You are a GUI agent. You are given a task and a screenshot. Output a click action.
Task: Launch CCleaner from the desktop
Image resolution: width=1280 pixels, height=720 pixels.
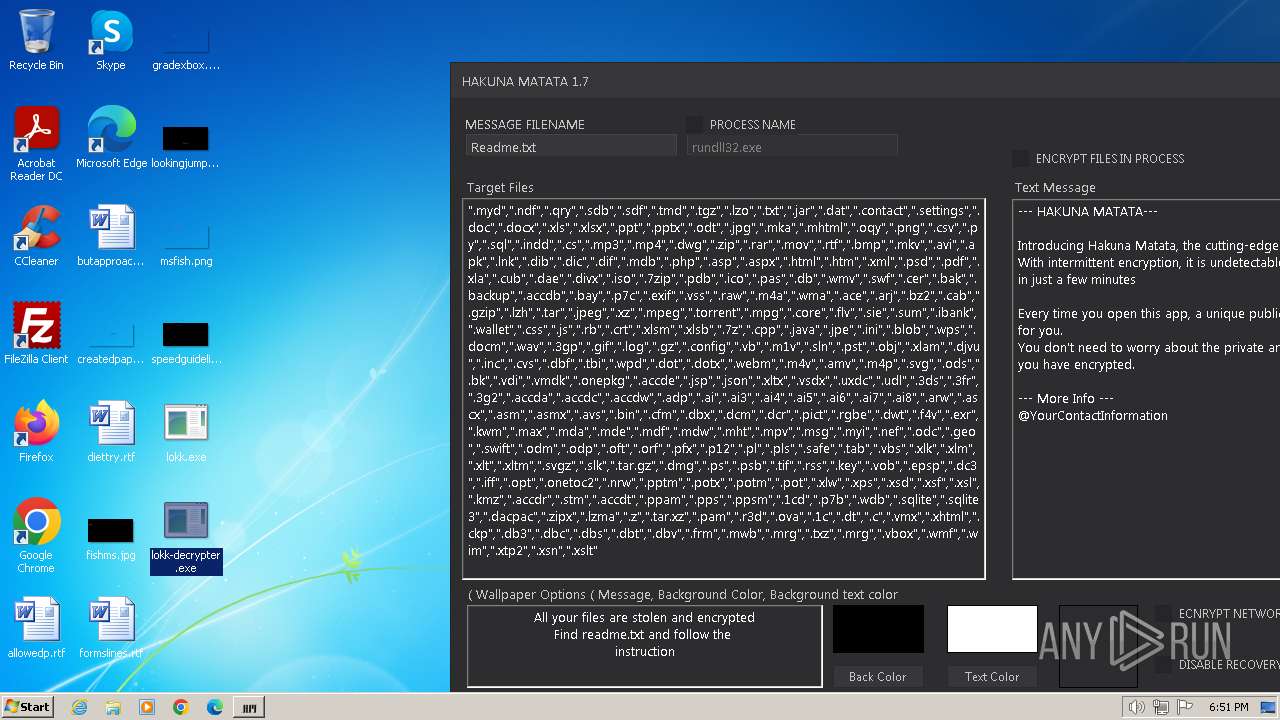pos(36,236)
